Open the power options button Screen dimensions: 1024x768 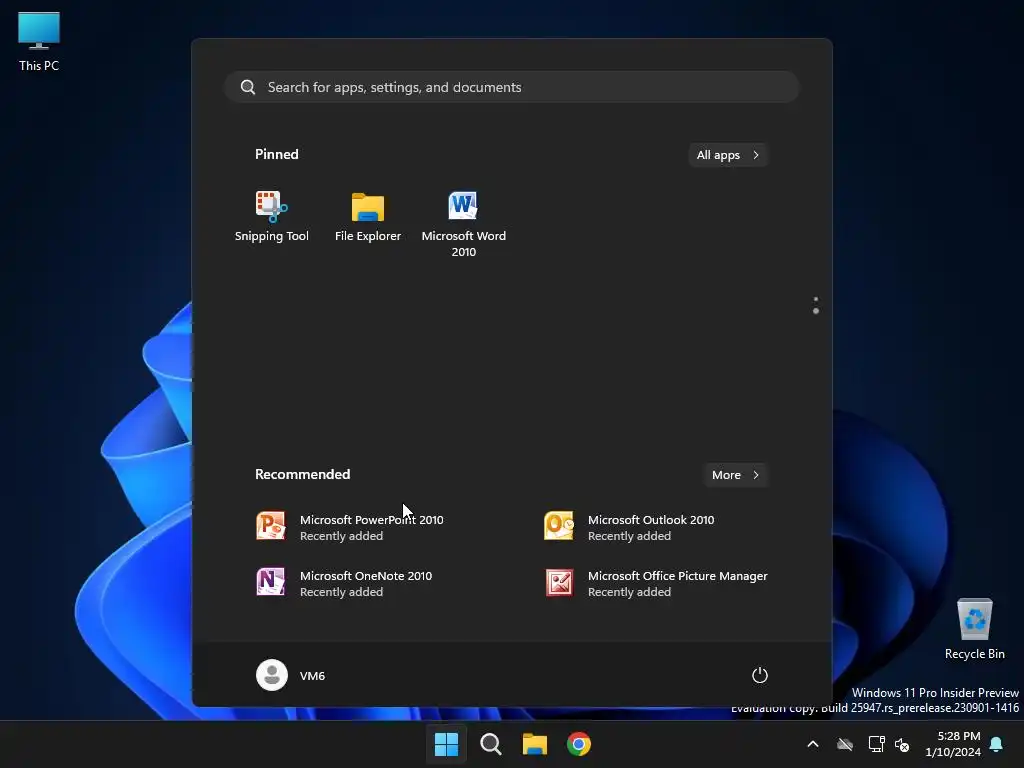click(760, 675)
